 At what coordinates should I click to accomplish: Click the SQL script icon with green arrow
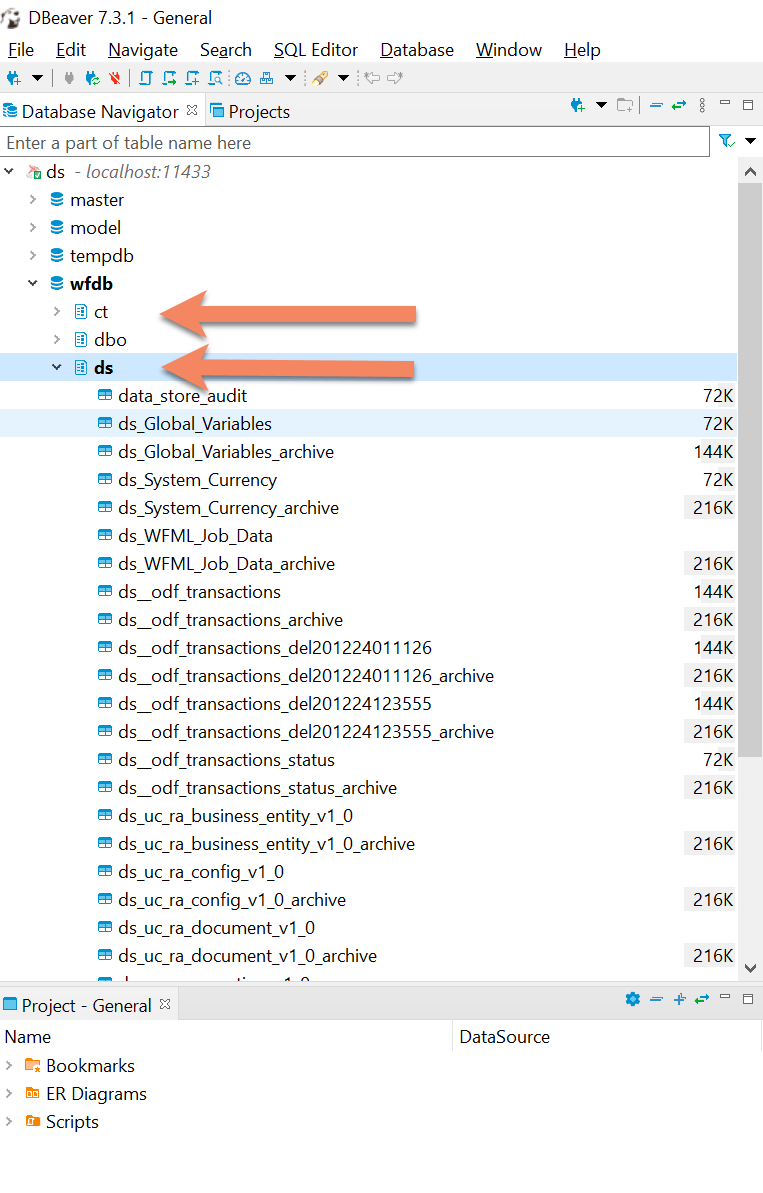tap(169, 78)
